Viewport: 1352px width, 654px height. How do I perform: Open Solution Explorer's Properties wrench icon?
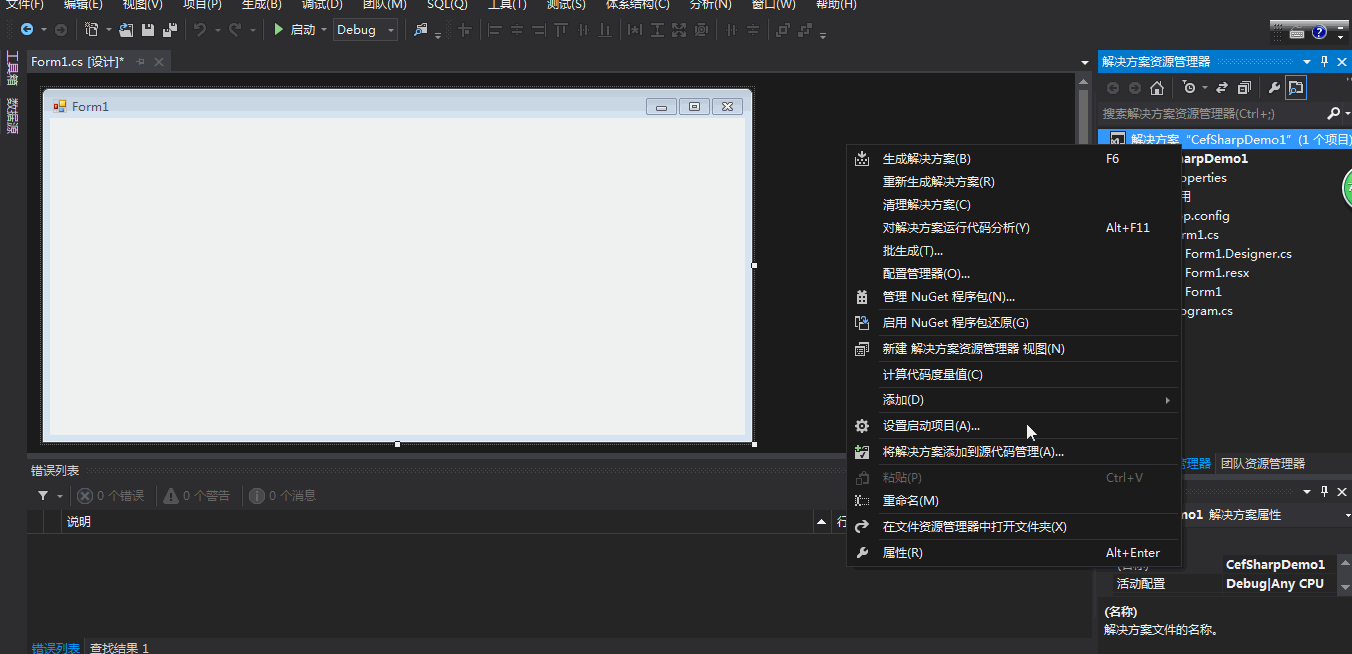point(1273,88)
